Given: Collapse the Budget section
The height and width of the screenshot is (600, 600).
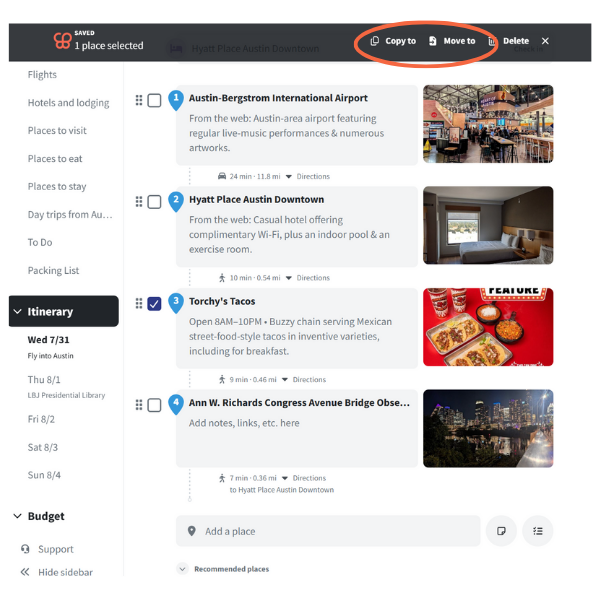Looking at the screenshot, I should pos(18,516).
